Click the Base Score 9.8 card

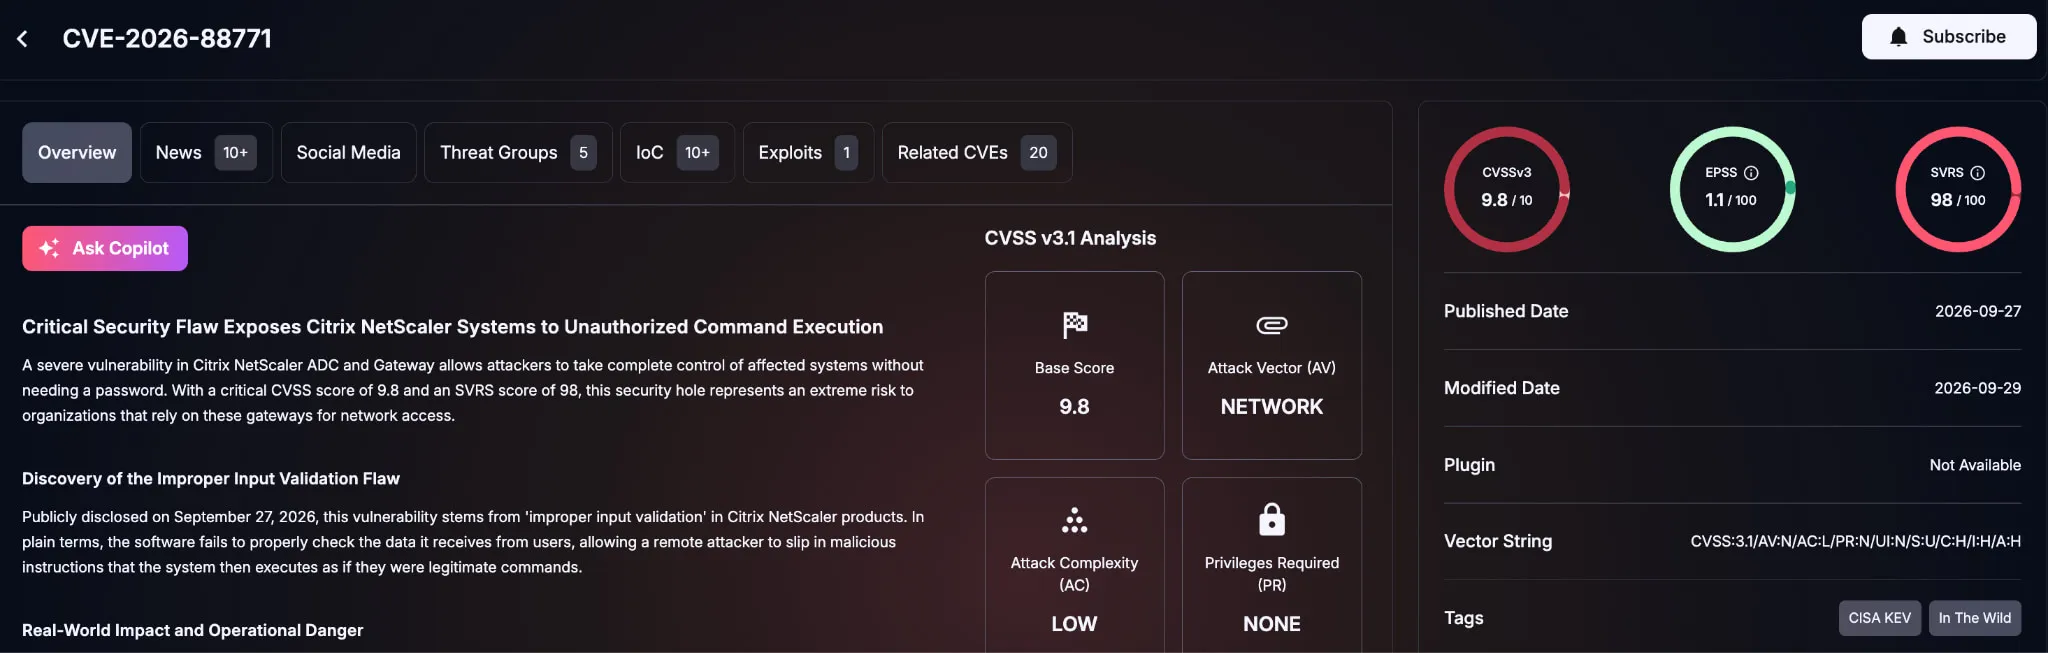pyautogui.click(x=1074, y=365)
